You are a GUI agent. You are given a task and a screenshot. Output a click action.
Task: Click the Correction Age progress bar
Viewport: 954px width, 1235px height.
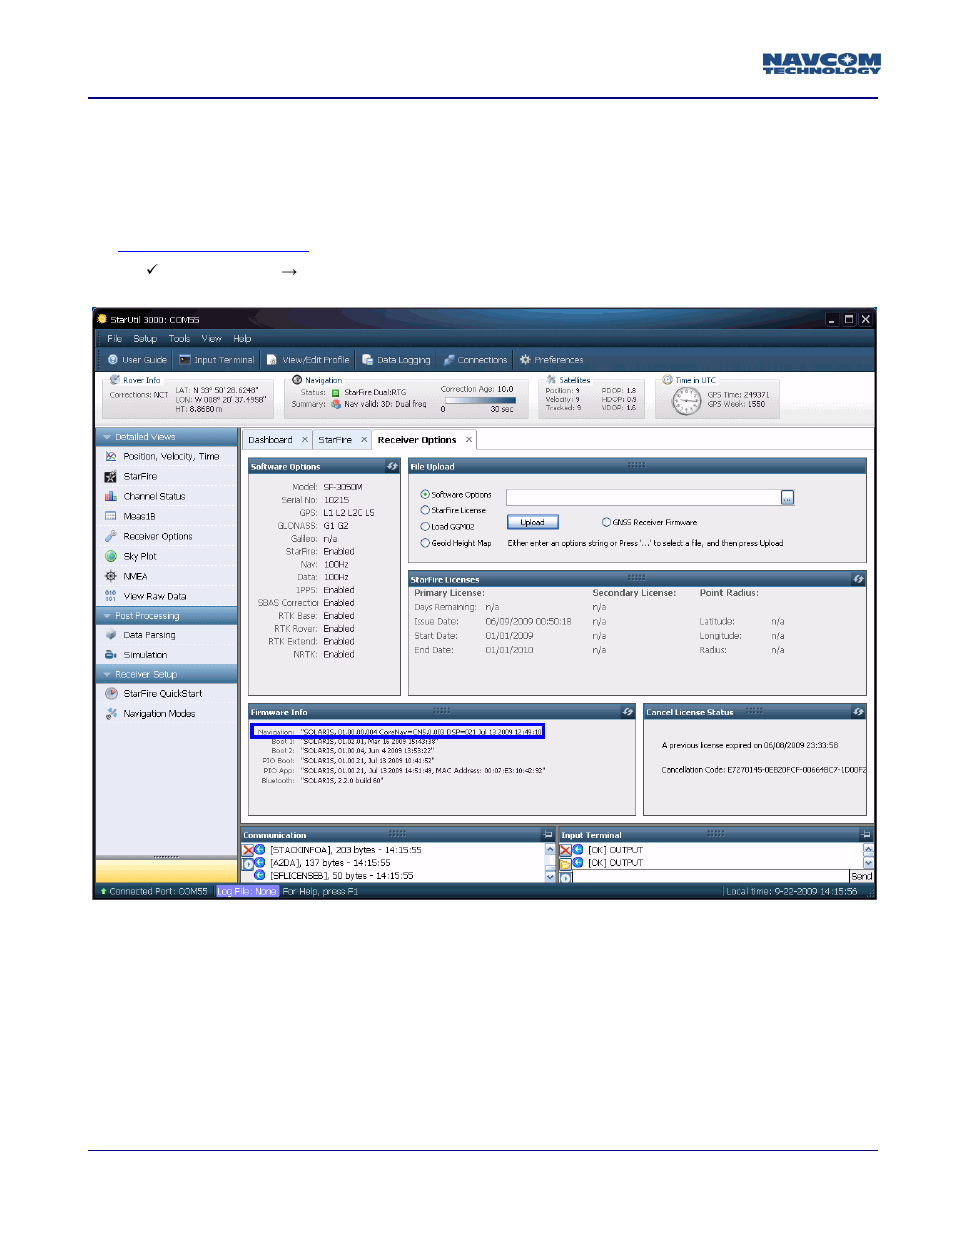(479, 400)
